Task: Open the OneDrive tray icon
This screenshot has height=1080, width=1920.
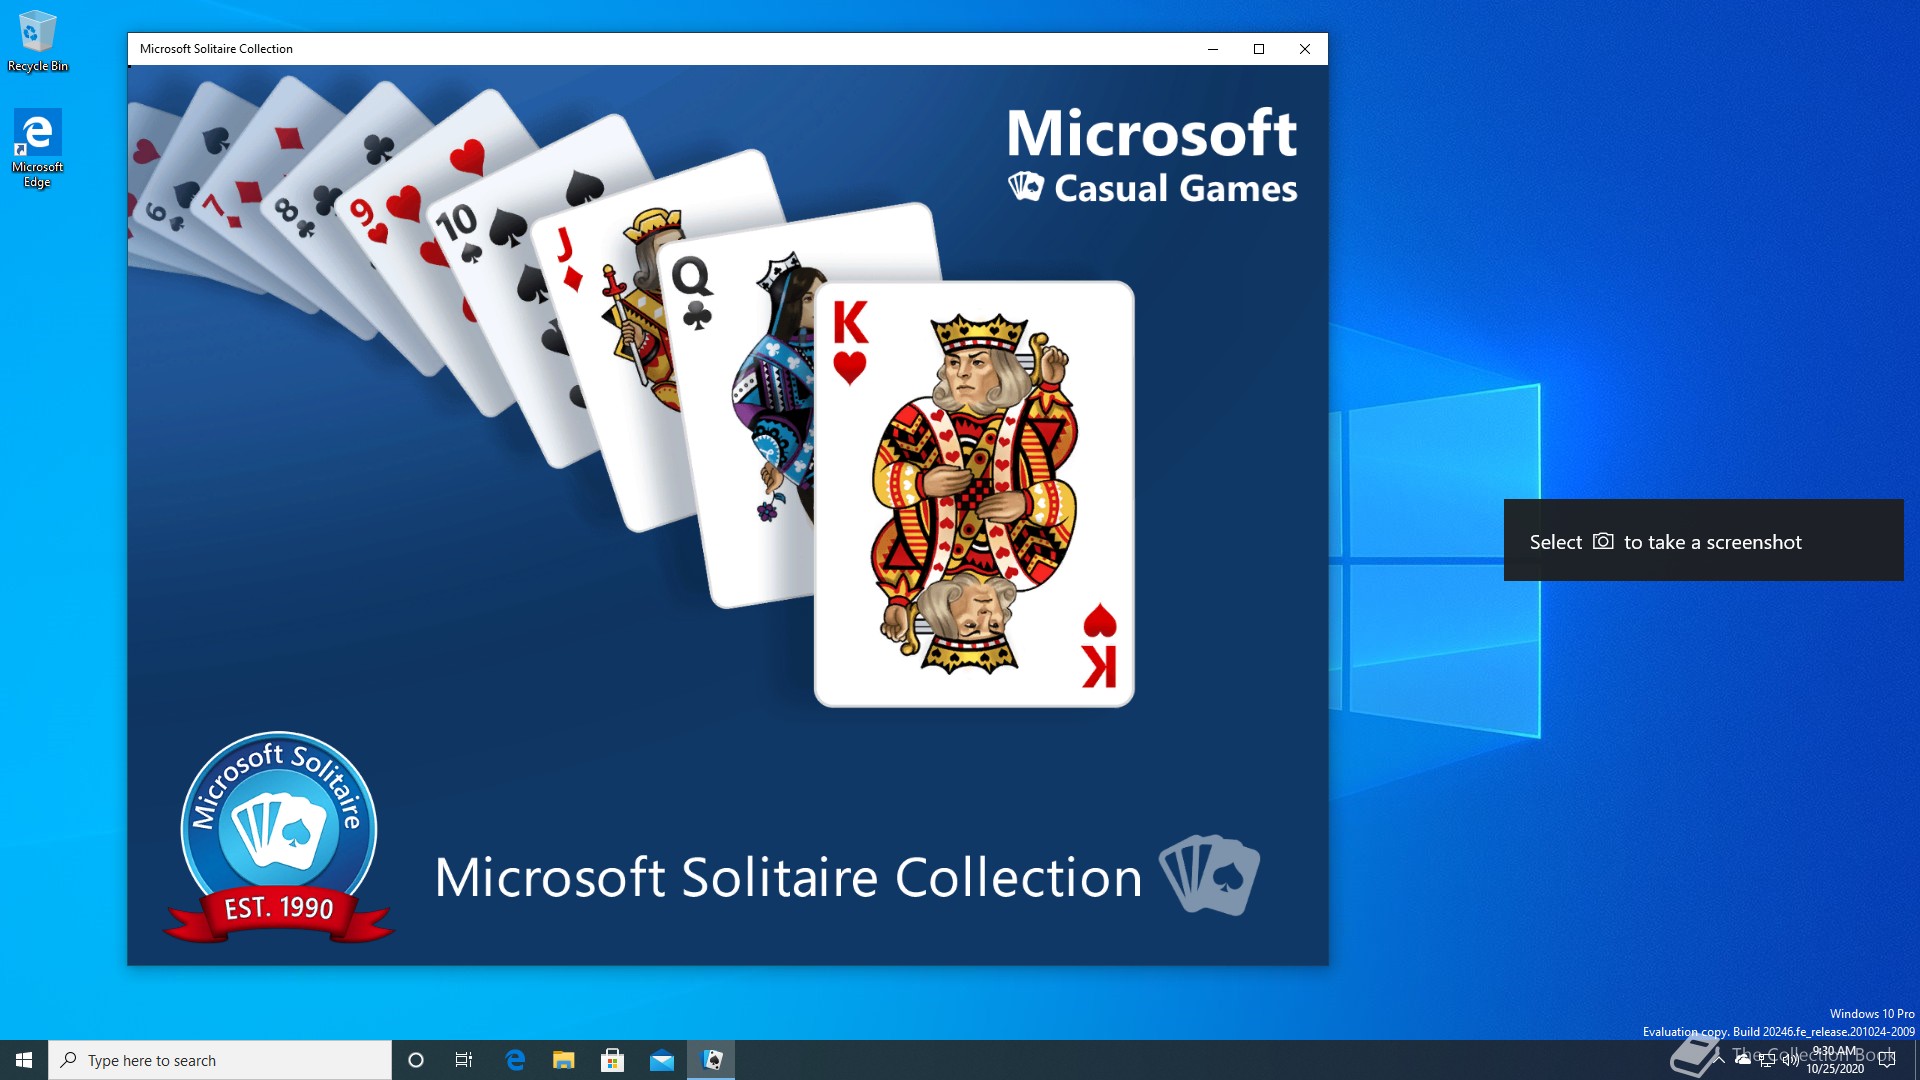Action: 1743,1060
